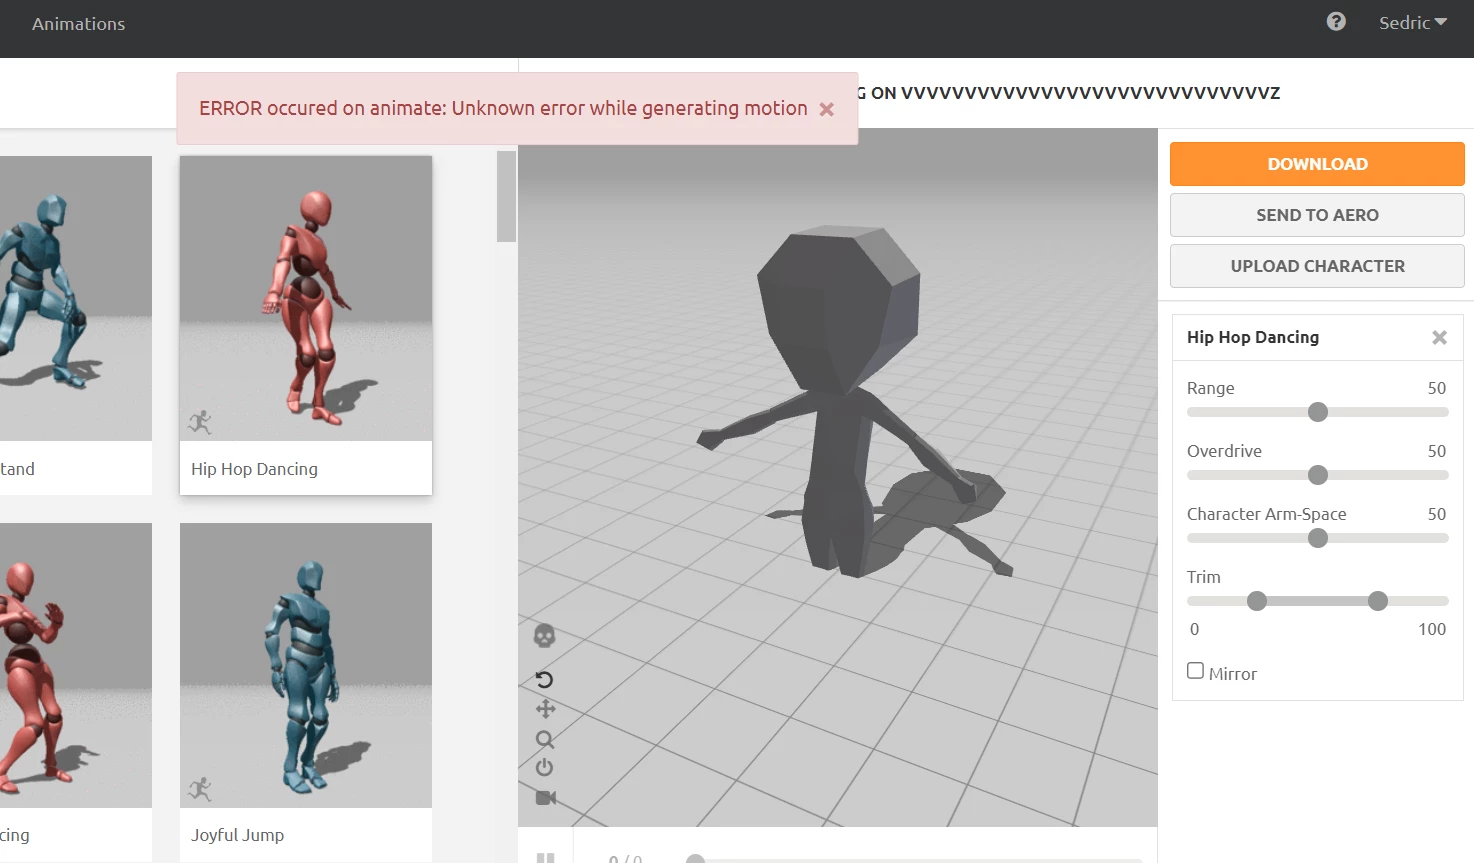
Task: Select the Hip Hop Dancing animation thumbnail
Action: tap(306, 298)
